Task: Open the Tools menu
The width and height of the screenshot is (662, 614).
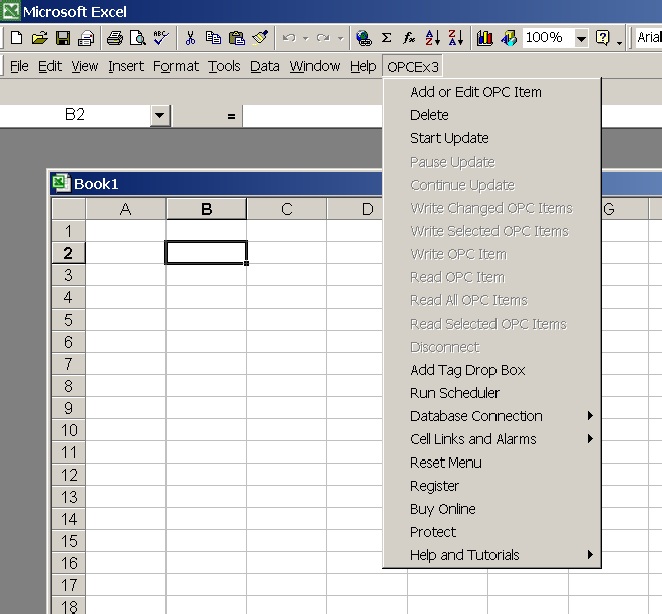Action: (224, 66)
